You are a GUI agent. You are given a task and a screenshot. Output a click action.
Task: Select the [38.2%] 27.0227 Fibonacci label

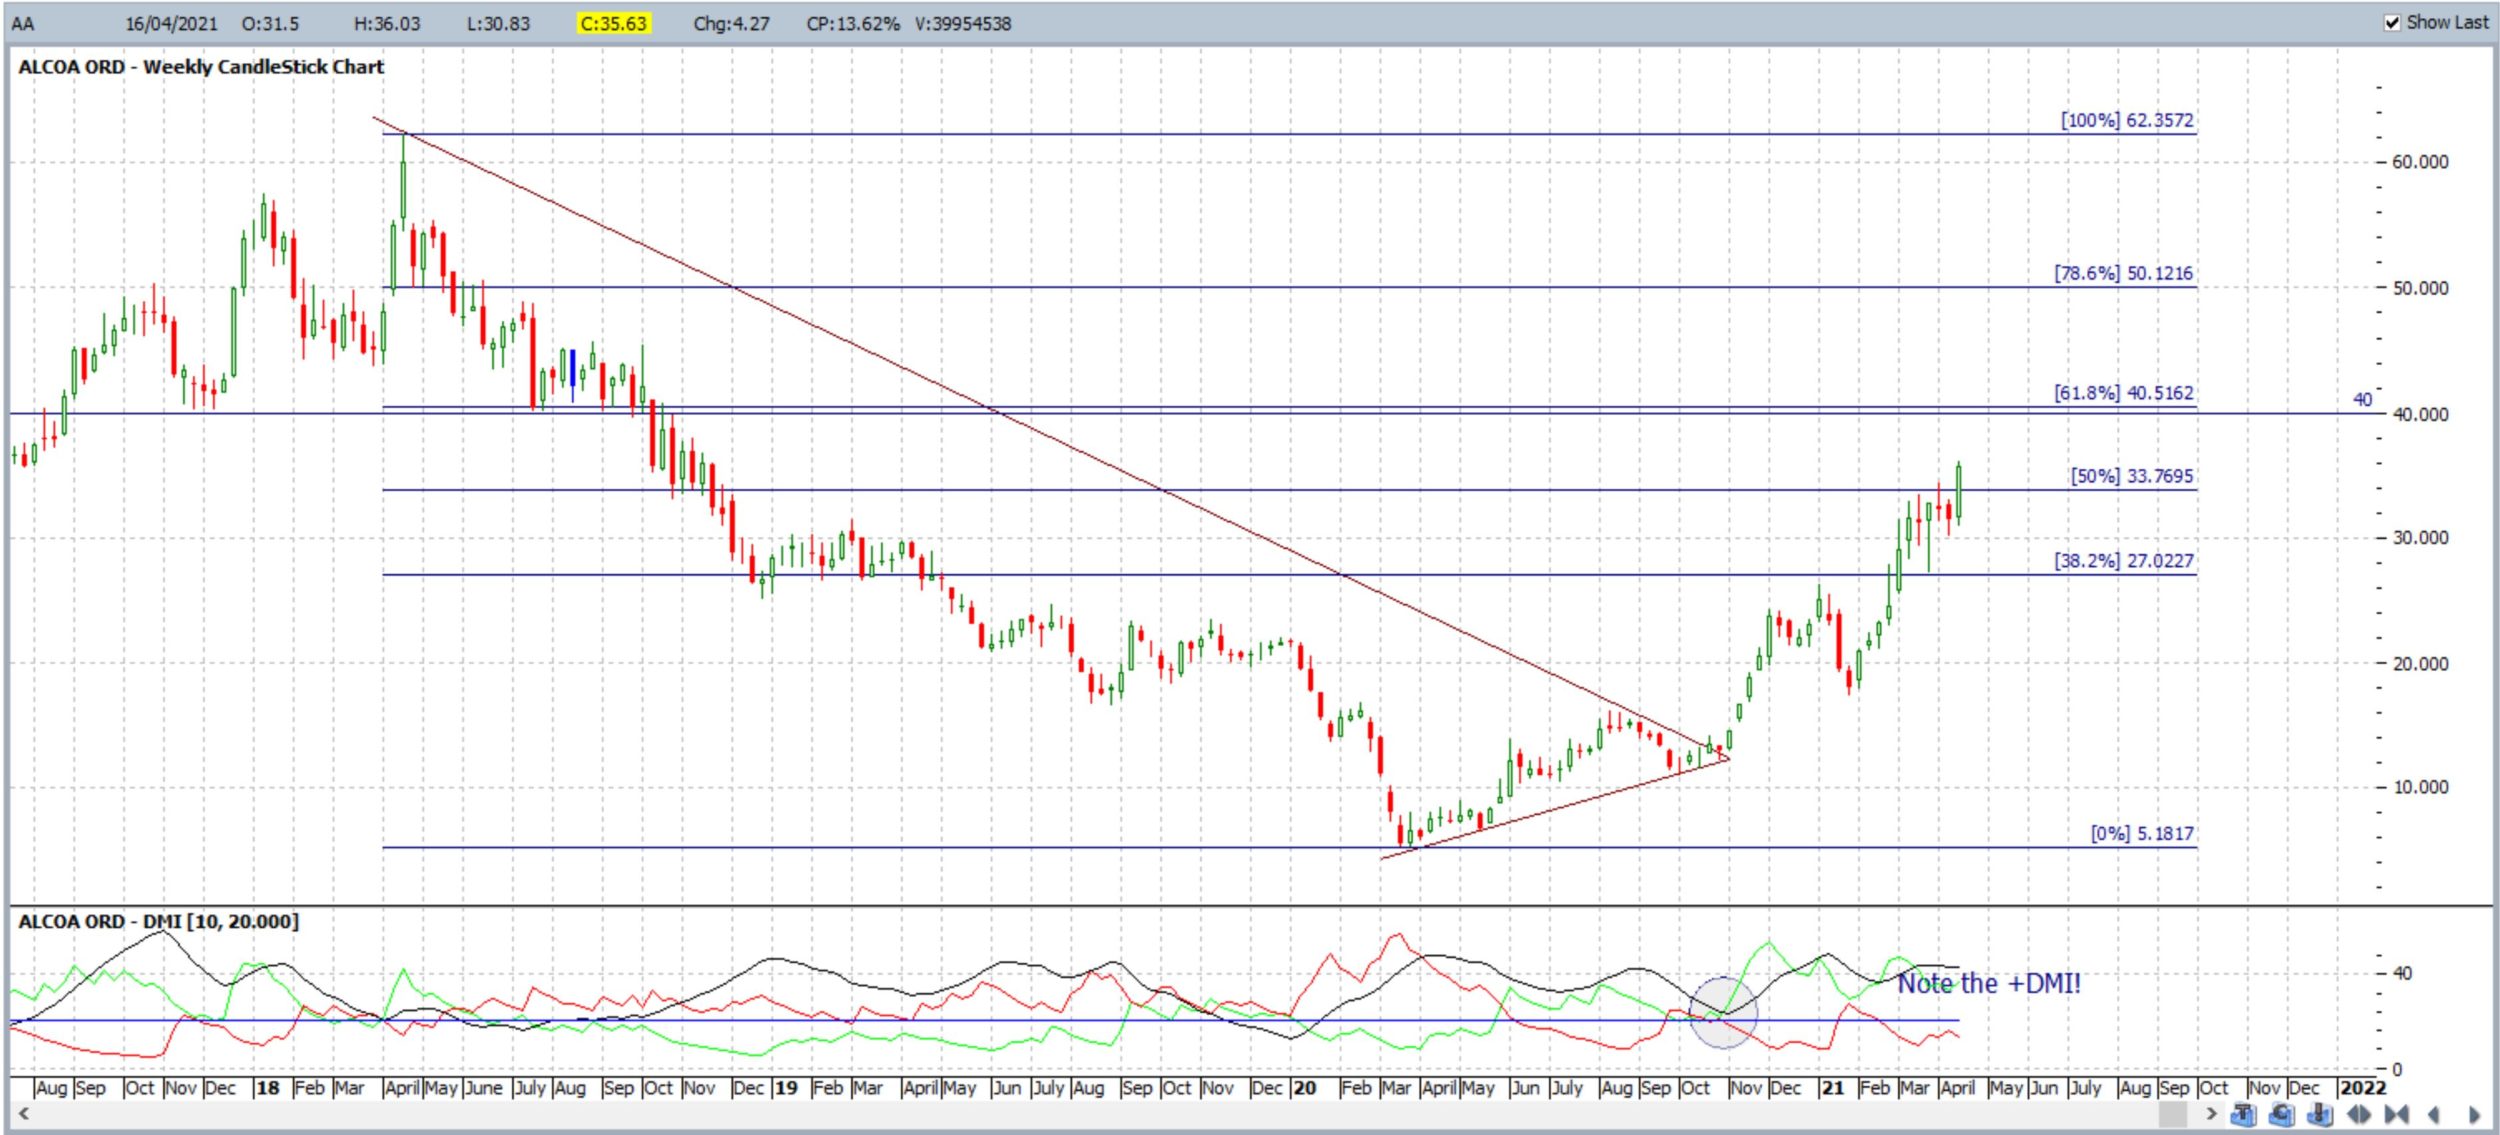2123,561
